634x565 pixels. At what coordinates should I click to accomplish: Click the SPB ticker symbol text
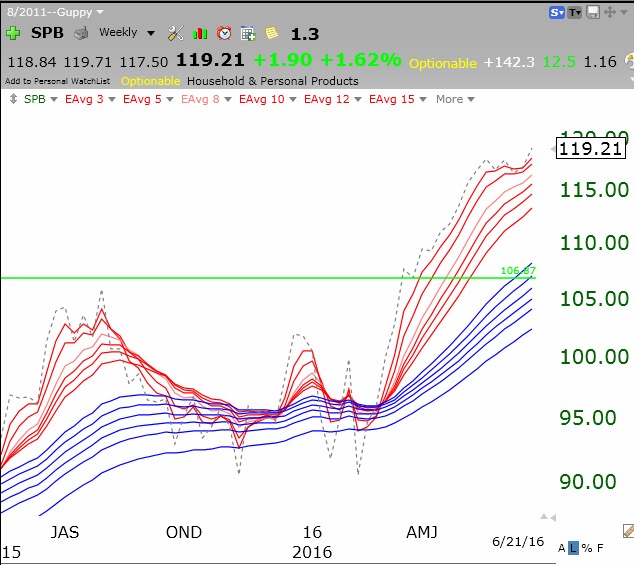(x=47, y=33)
